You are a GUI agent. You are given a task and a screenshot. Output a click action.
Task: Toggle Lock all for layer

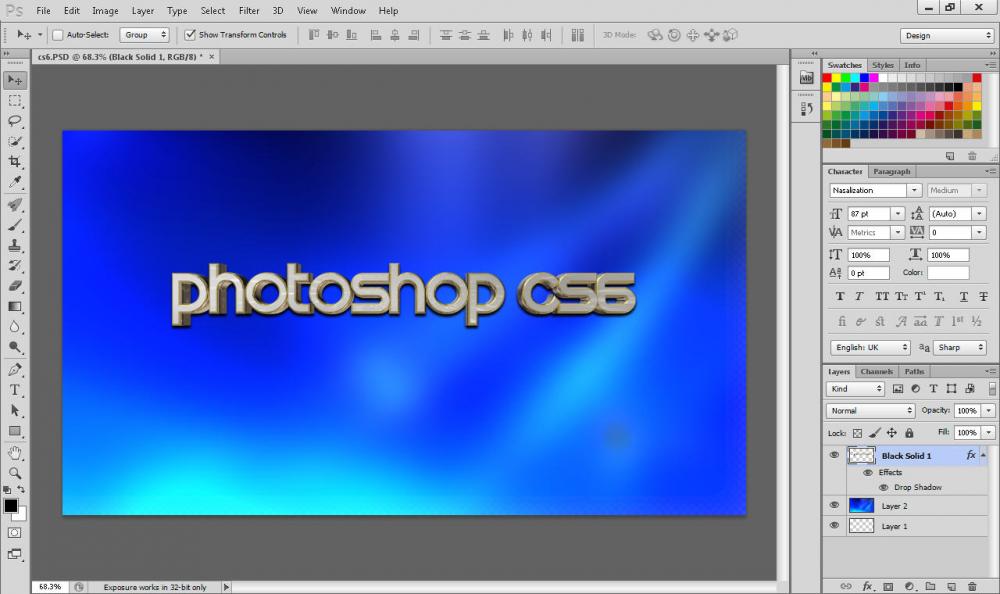tap(909, 433)
